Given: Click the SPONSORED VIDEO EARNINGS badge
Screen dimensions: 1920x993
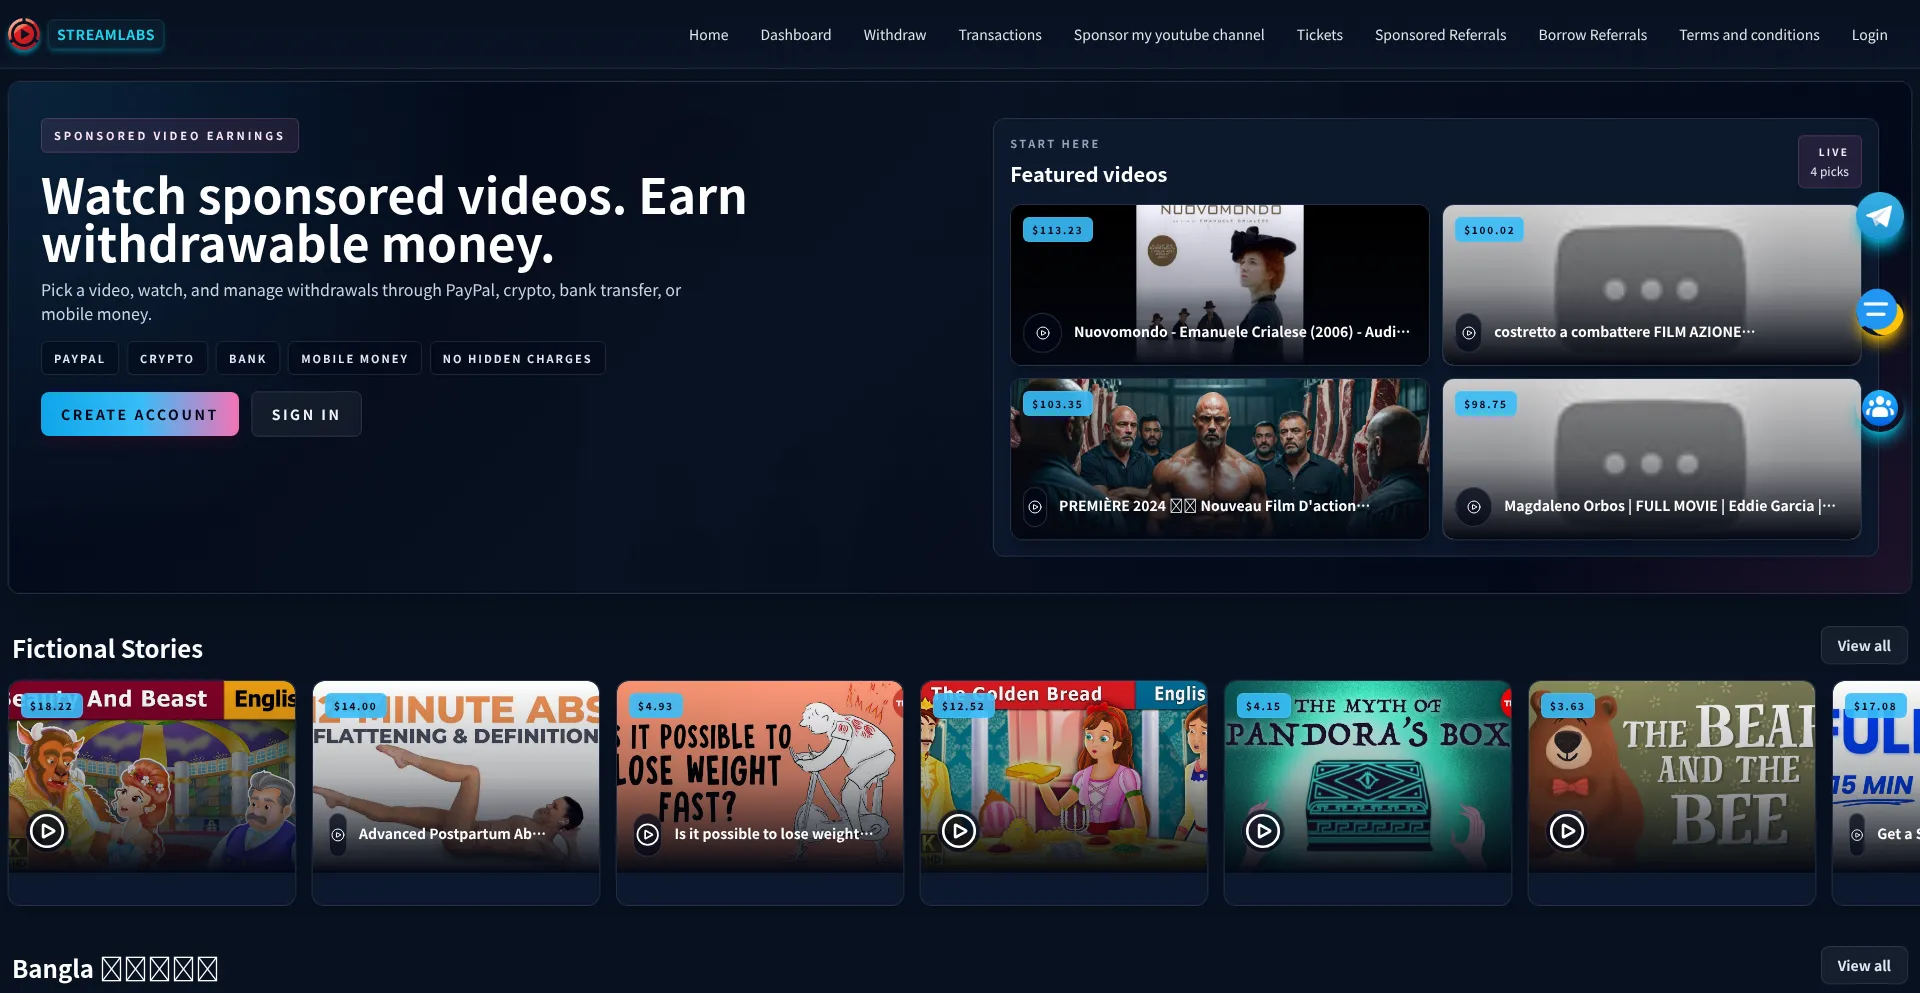Looking at the screenshot, I should tap(170, 136).
